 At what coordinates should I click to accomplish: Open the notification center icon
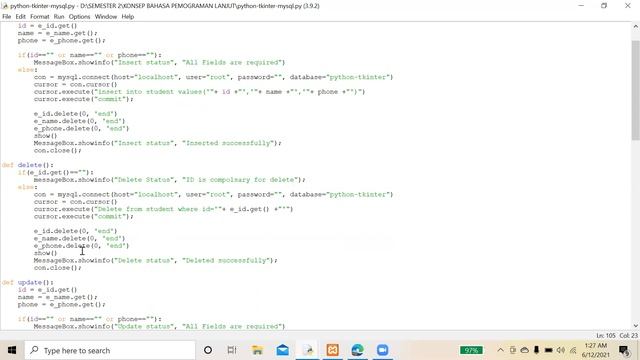(624, 350)
